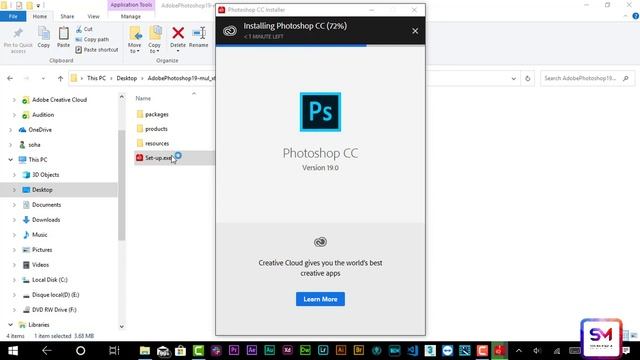
Task: Open File Explorer from the taskbar
Action: click(145, 351)
